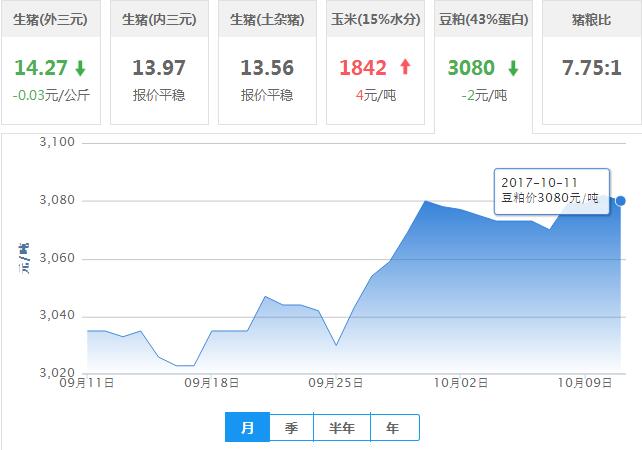Click 报价平稳 under 13.97

click(159, 95)
